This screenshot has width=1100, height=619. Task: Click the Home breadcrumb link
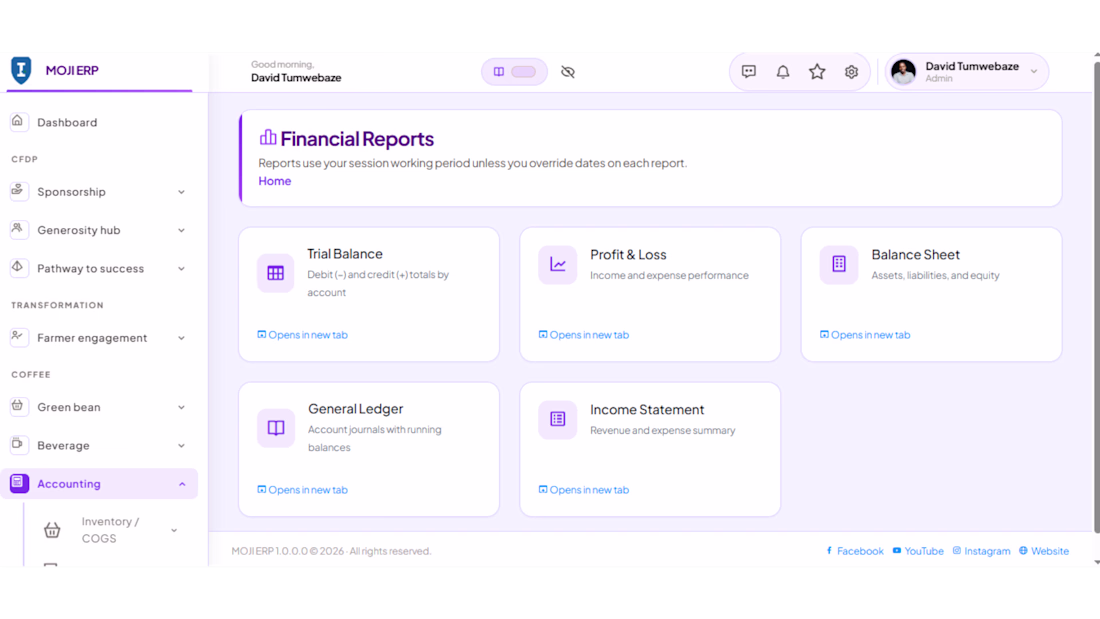(x=274, y=181)
